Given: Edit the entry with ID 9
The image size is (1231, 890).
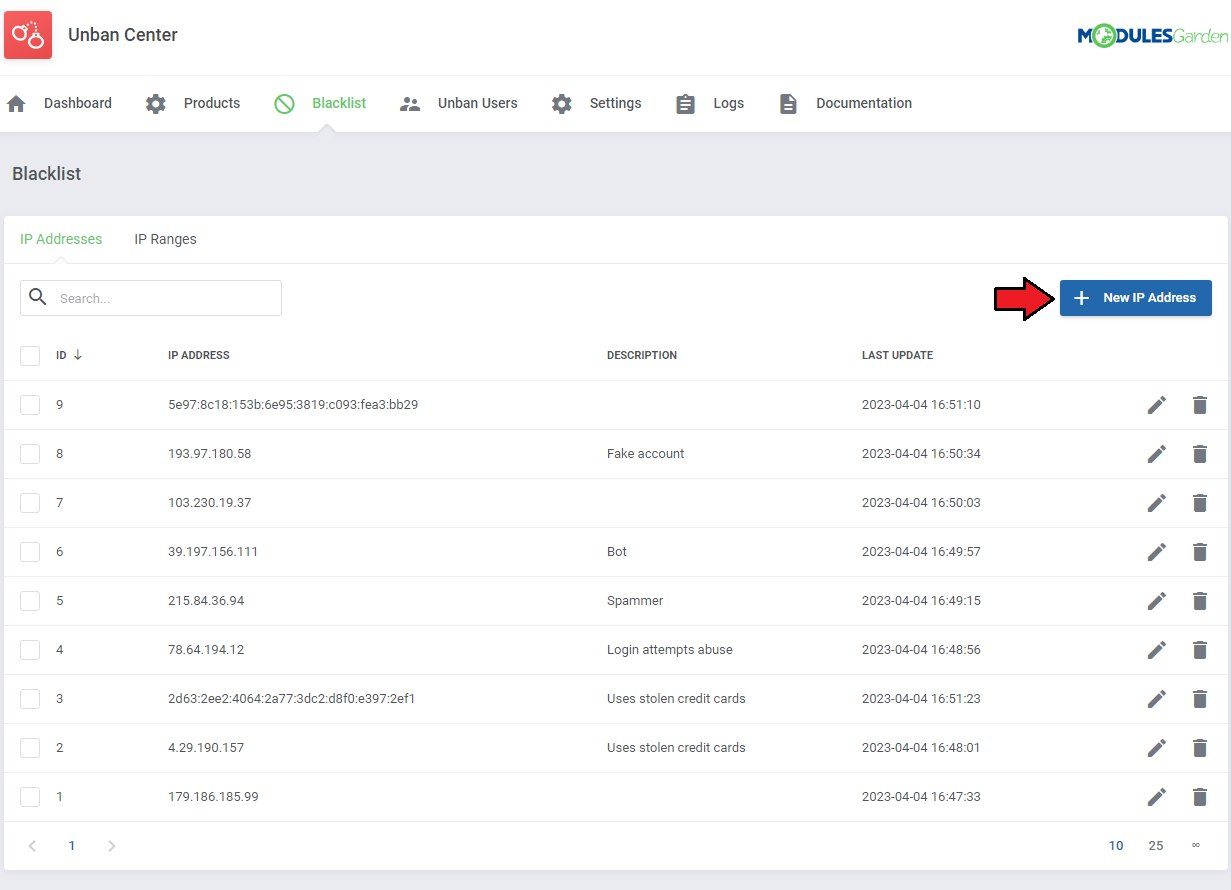Looking at the screenshot, I should (x=1157, y=405).
